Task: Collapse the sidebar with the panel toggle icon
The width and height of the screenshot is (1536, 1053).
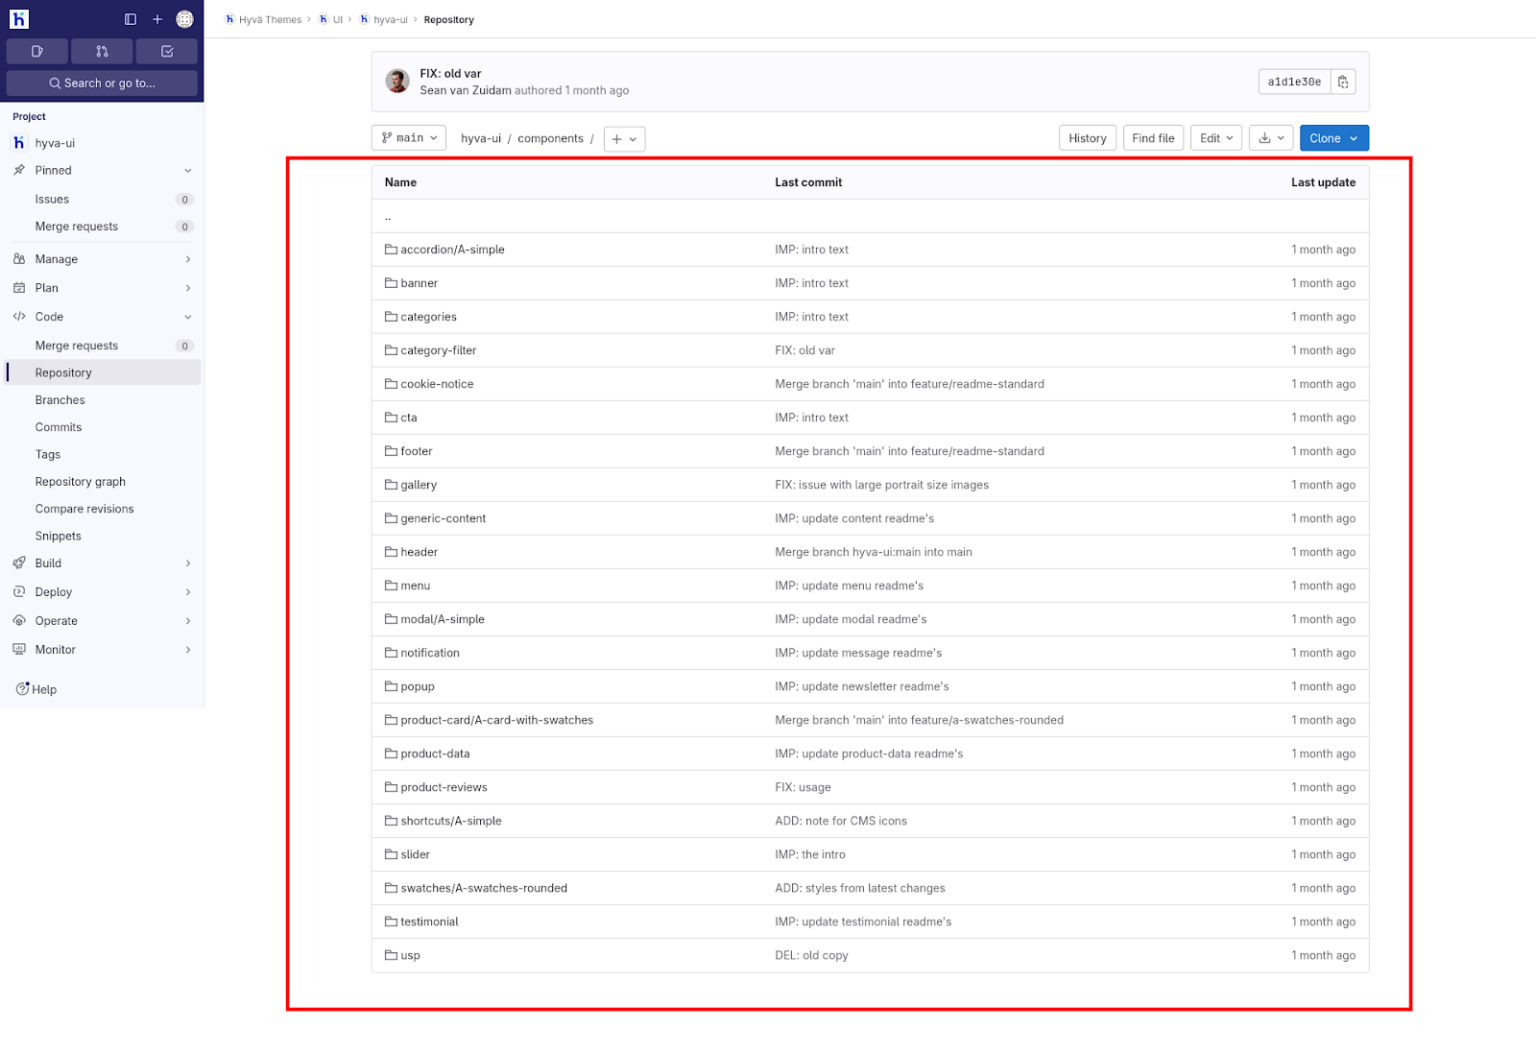Action: 130,18
